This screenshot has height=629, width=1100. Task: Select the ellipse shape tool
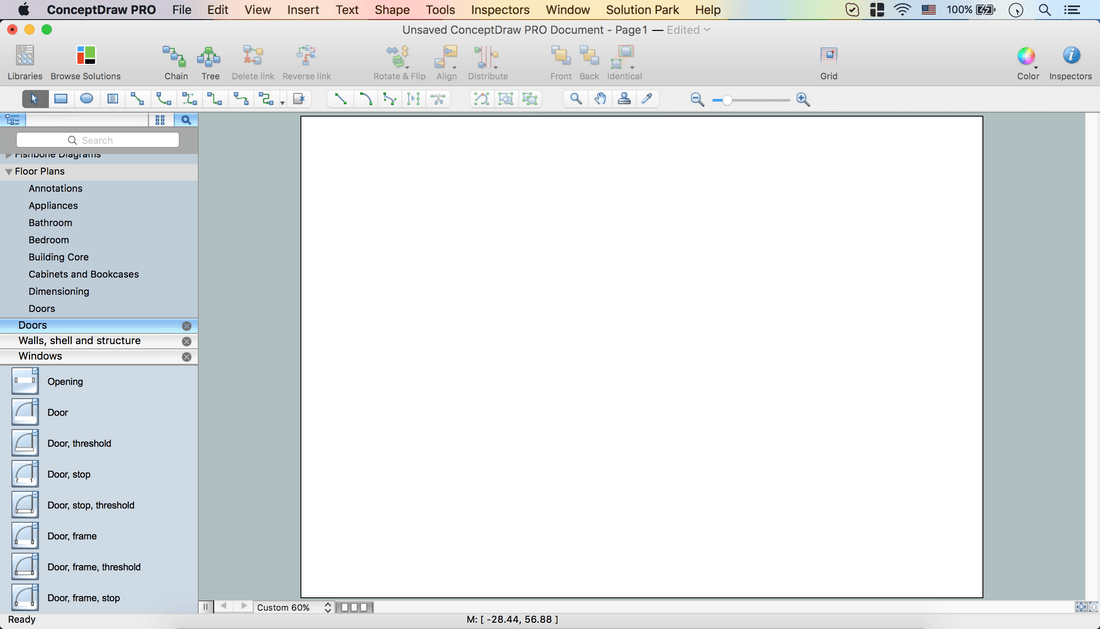[x=87, y=99]
